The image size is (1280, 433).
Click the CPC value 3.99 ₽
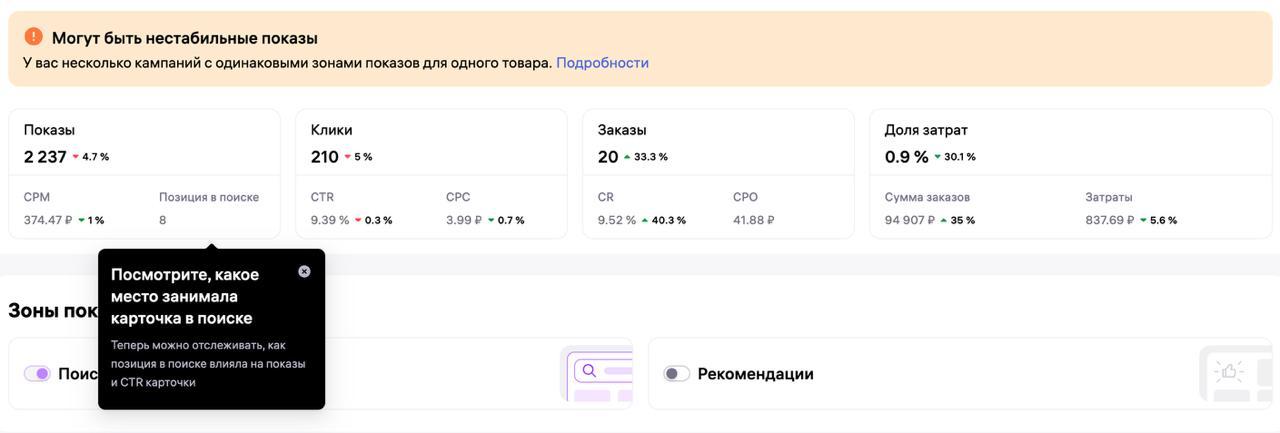pos(464,220)
